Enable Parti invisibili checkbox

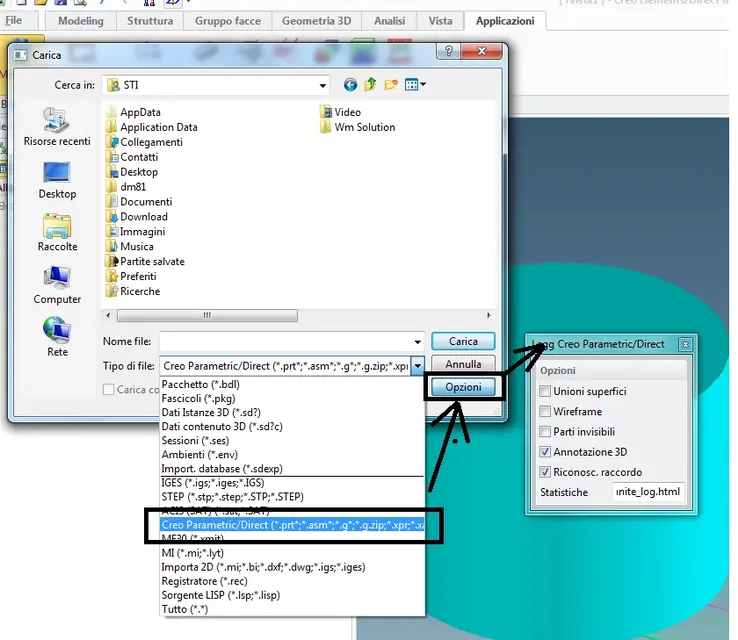545,432
